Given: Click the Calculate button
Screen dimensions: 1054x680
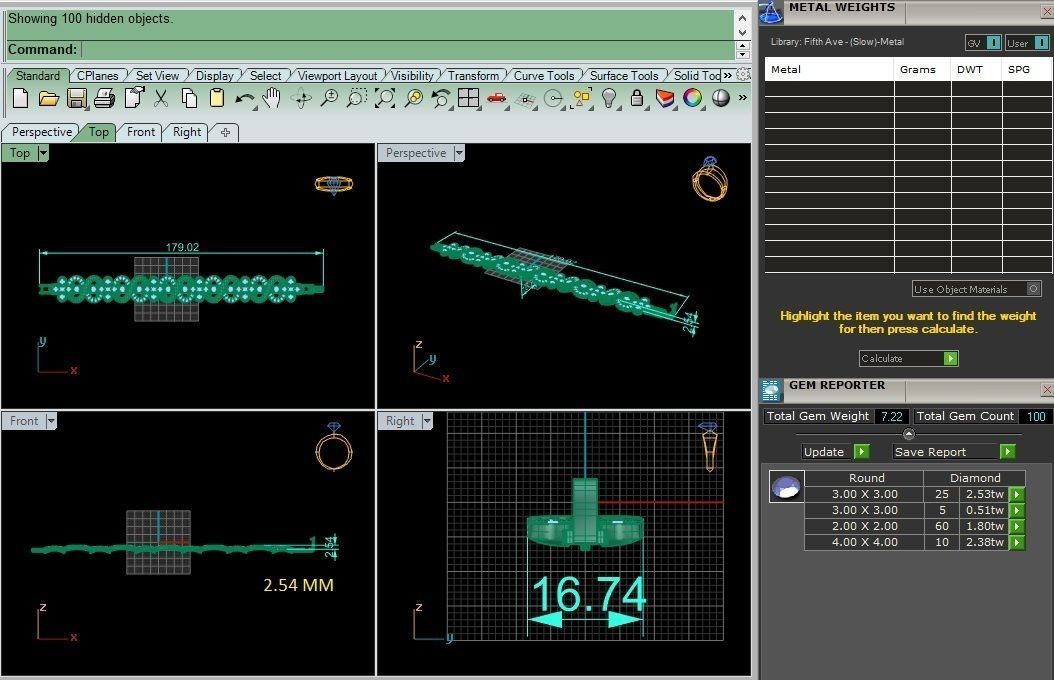Looking at the screenshot, I should 908,358.
